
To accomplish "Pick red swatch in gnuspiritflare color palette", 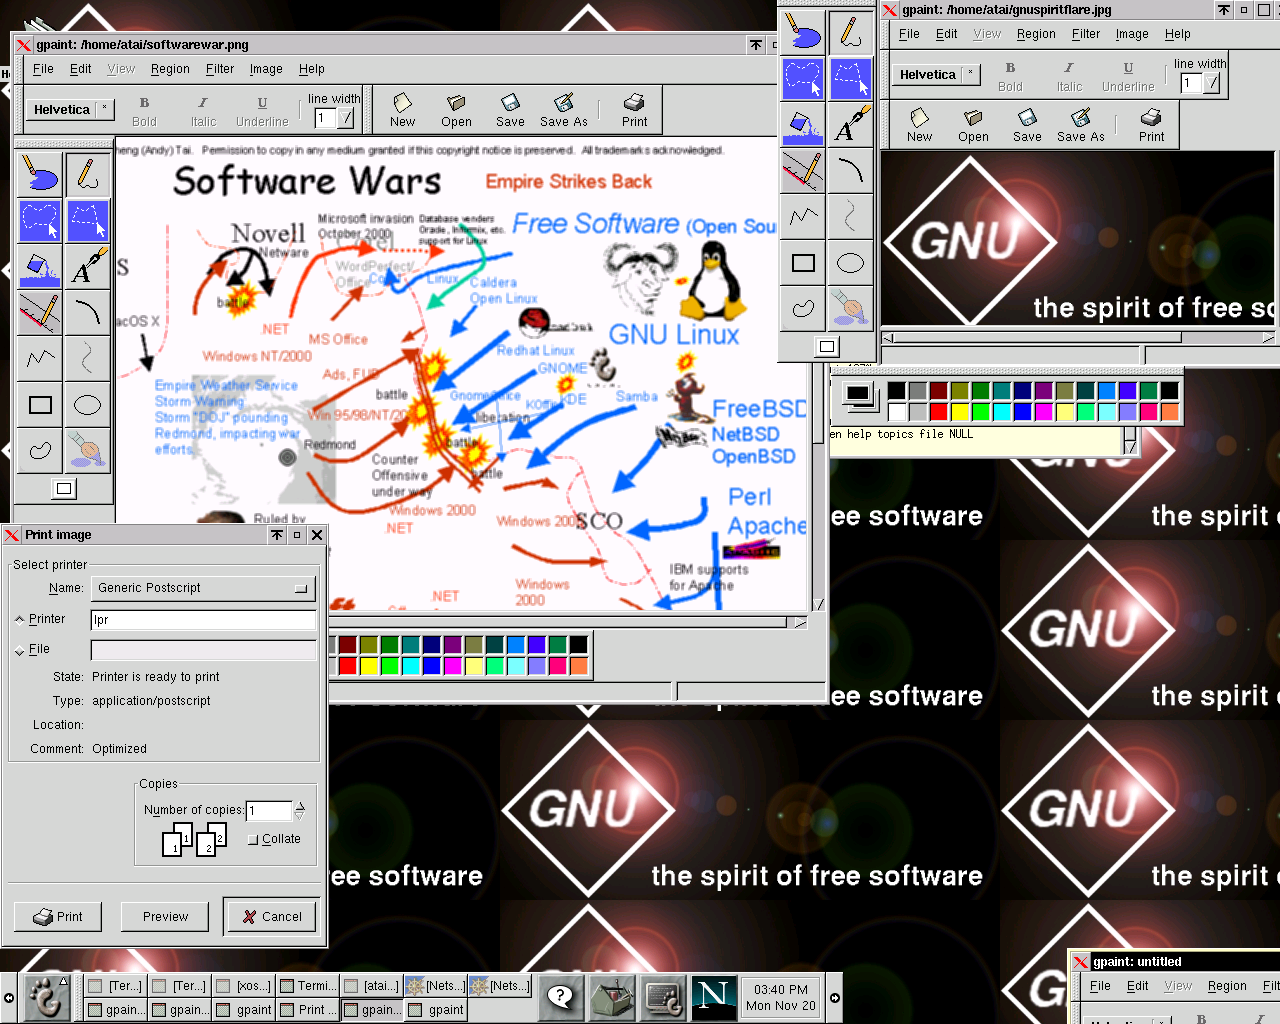I will 938,411.
